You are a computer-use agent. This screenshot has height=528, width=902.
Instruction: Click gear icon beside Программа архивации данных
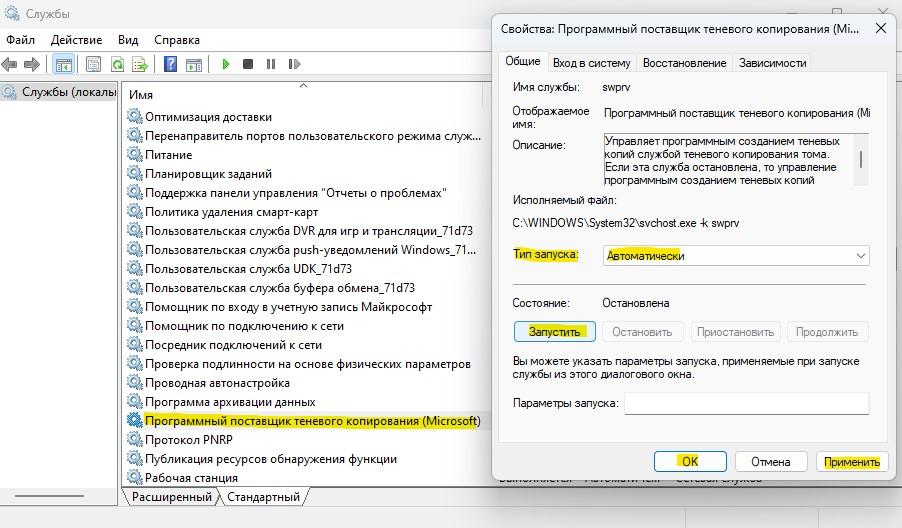coord(135,401)
